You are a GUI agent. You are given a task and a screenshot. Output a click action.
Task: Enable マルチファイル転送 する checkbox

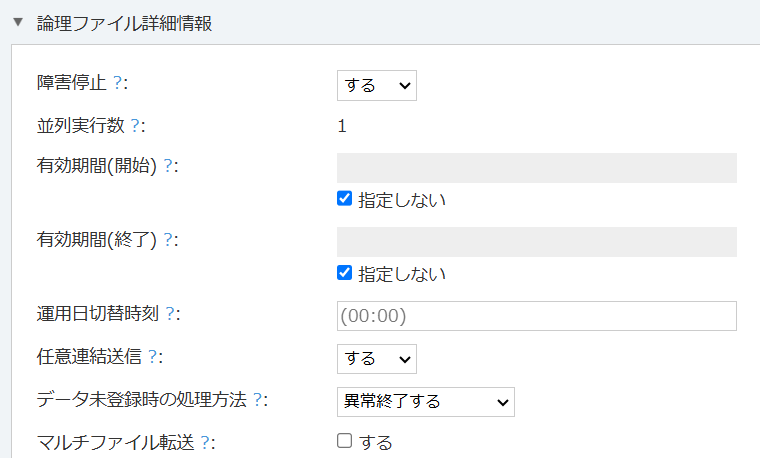344,441
